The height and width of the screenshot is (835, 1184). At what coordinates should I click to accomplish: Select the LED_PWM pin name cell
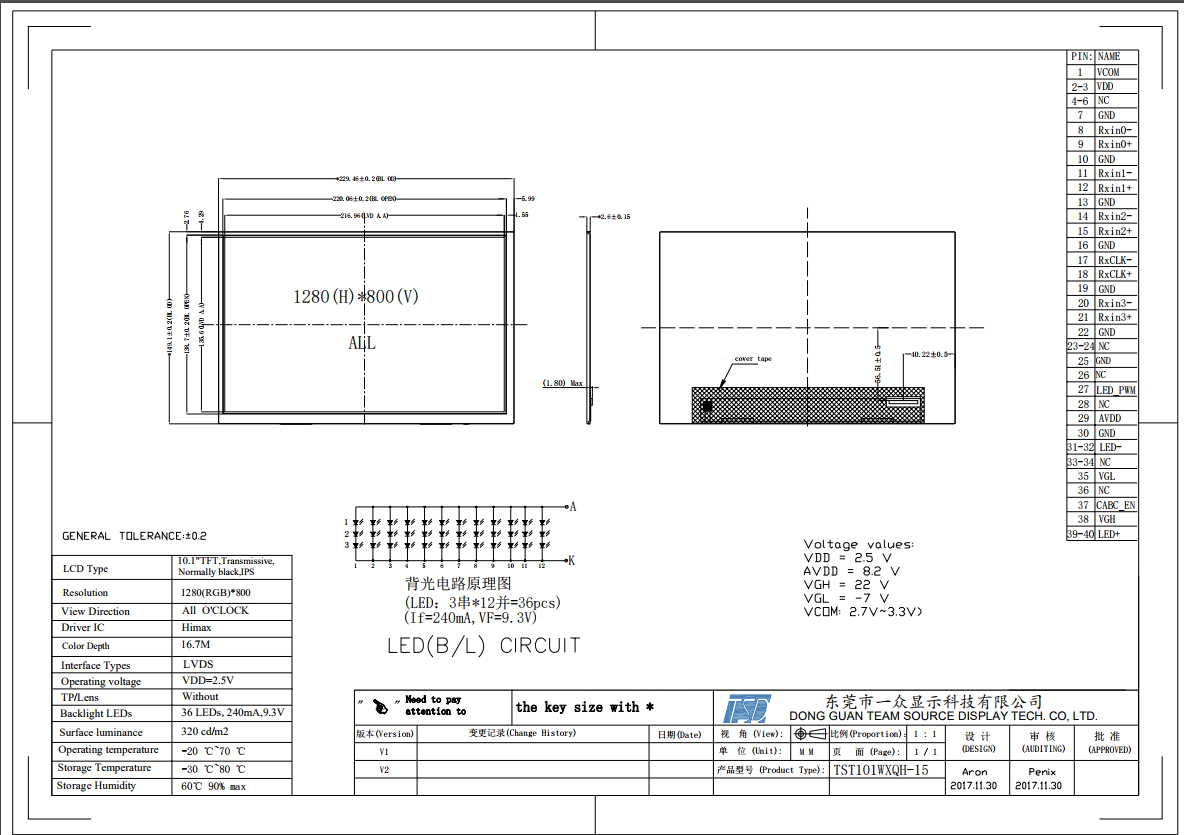[1116, 390]
